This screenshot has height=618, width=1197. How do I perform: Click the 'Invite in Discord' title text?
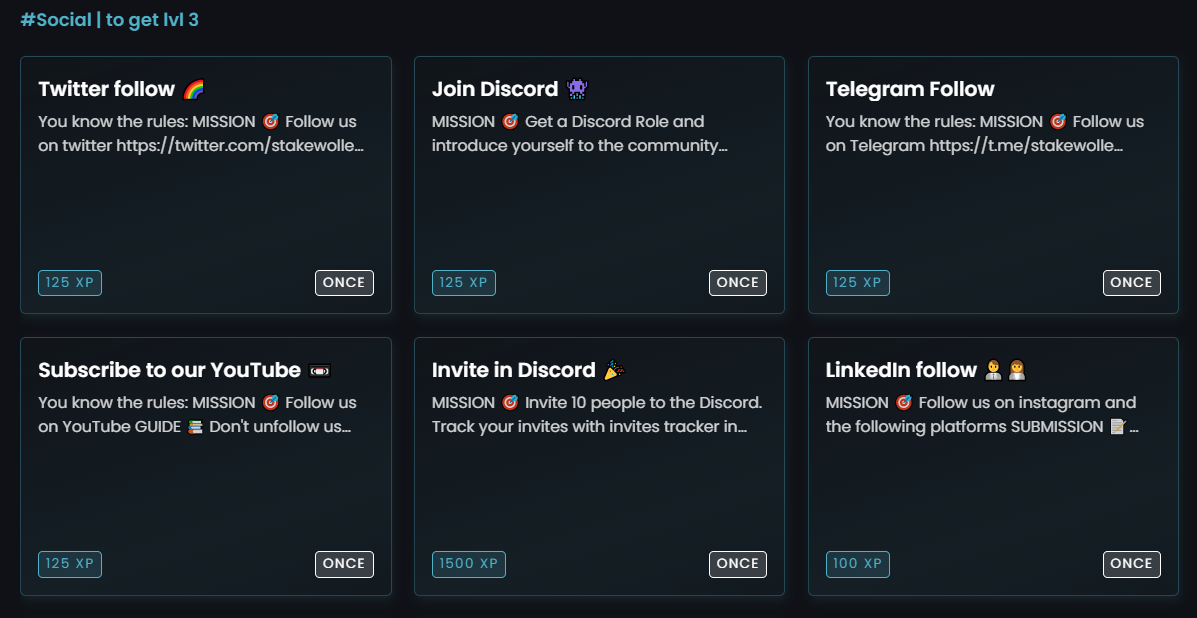pos(514,370)
